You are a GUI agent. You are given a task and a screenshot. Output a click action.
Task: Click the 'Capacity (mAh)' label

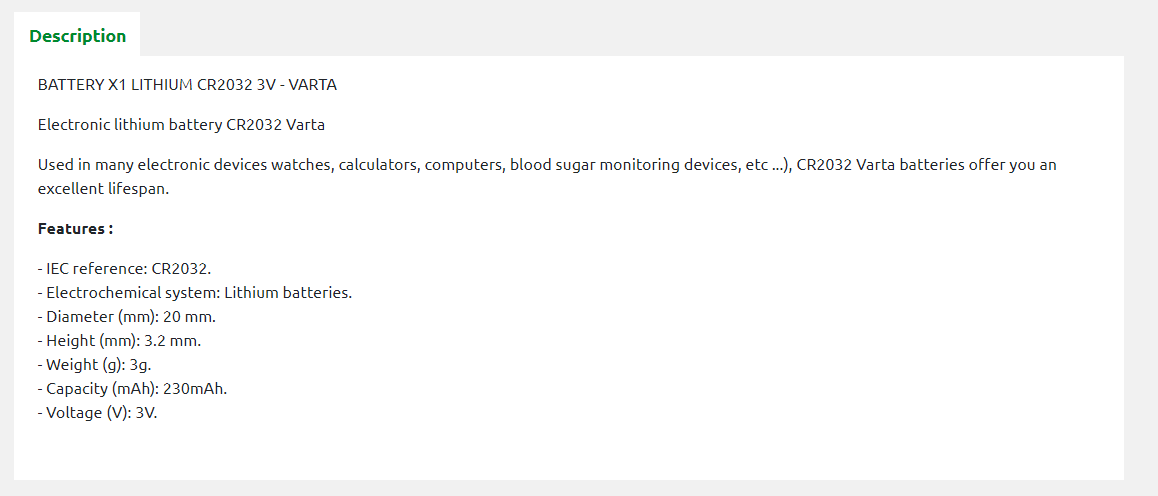(x=98, y=389)
